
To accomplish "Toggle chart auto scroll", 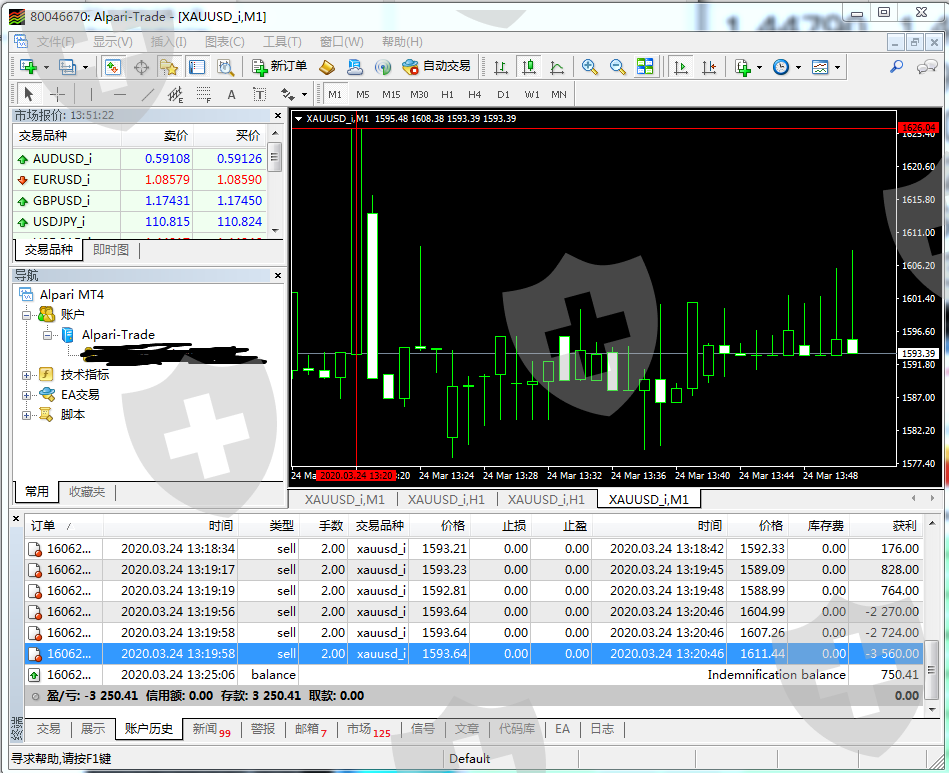I will 681,67.
